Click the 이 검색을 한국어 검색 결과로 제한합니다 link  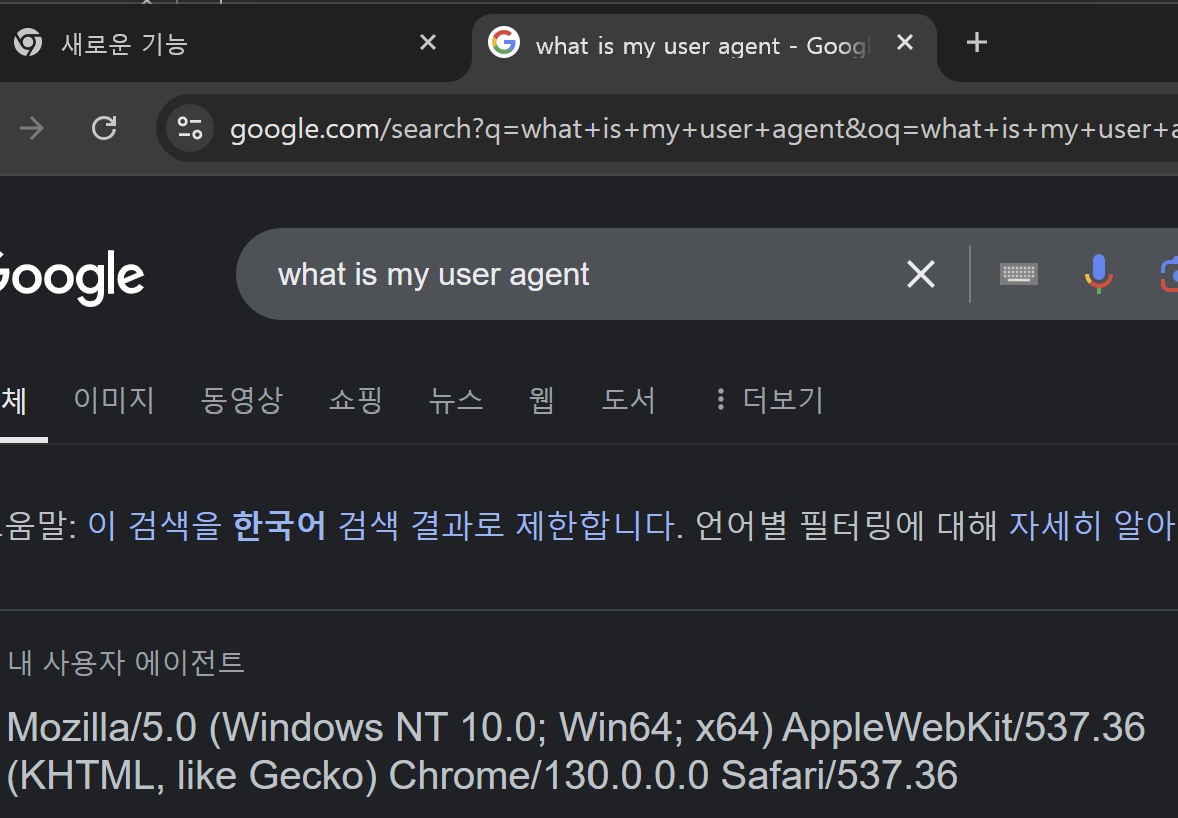pyautogui.click(x=382, y=525)
